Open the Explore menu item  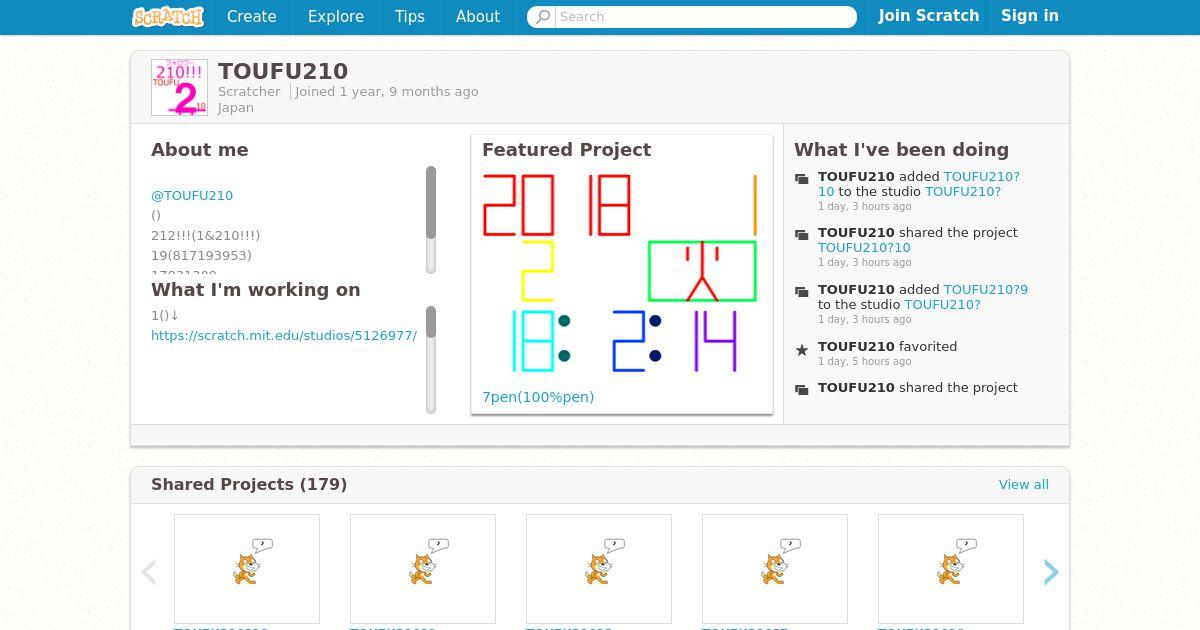click(x=336, y=17)
